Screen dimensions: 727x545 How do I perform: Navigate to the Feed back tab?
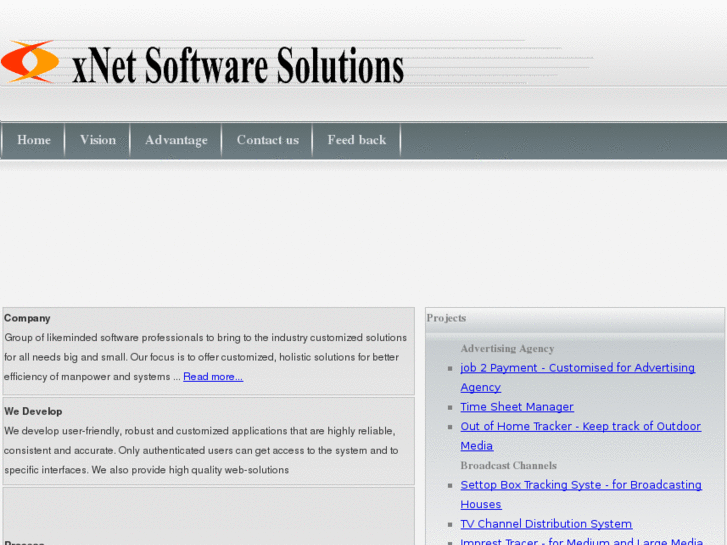(356, 140)
